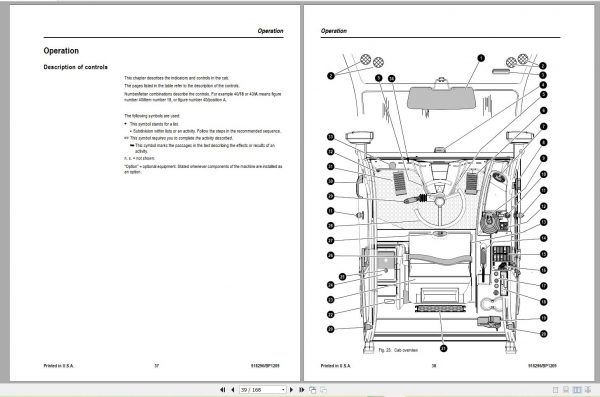Click the 'Operation' main heading on left page
The height and width of the screenshot is (397, 600).
61,51
